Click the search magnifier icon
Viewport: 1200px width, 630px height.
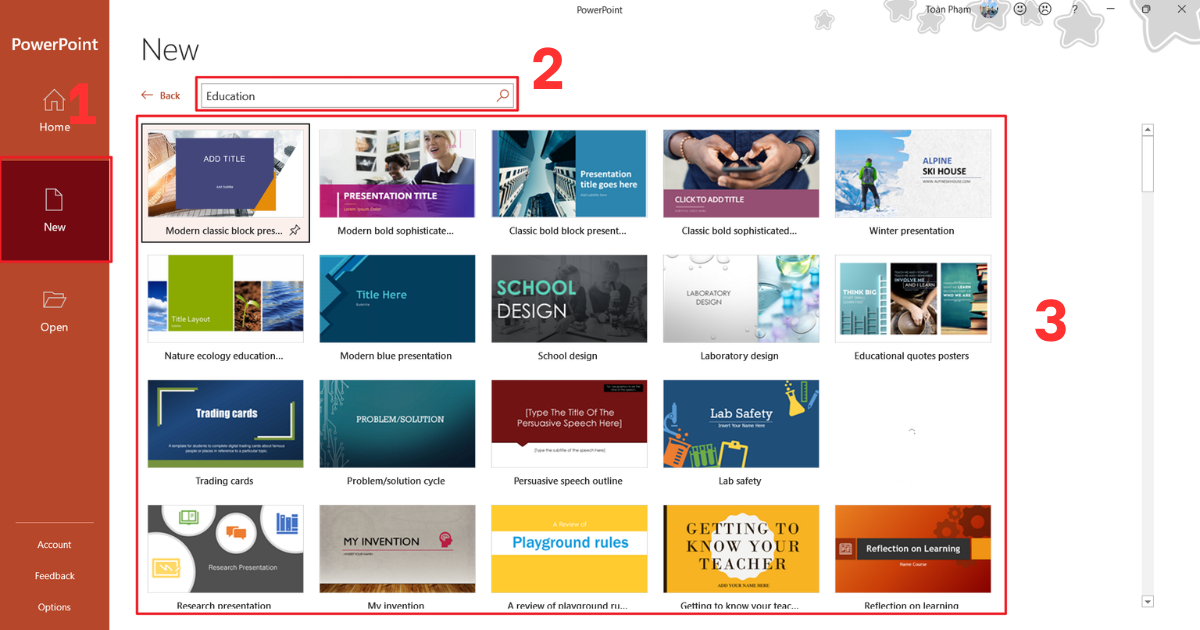[503, 96]
